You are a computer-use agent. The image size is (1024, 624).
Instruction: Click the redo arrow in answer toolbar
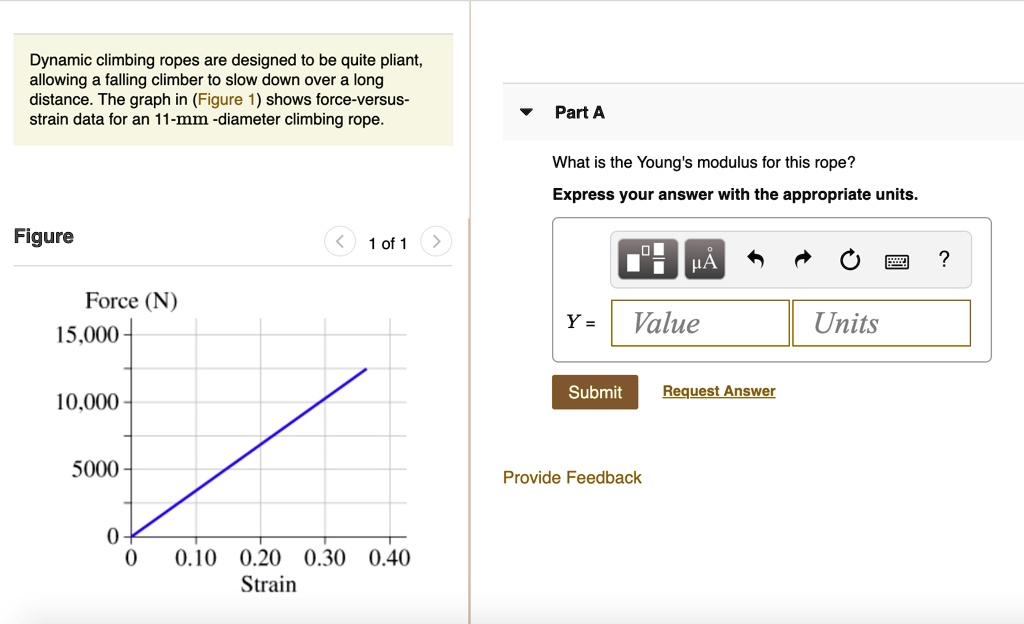coord(802,261)
